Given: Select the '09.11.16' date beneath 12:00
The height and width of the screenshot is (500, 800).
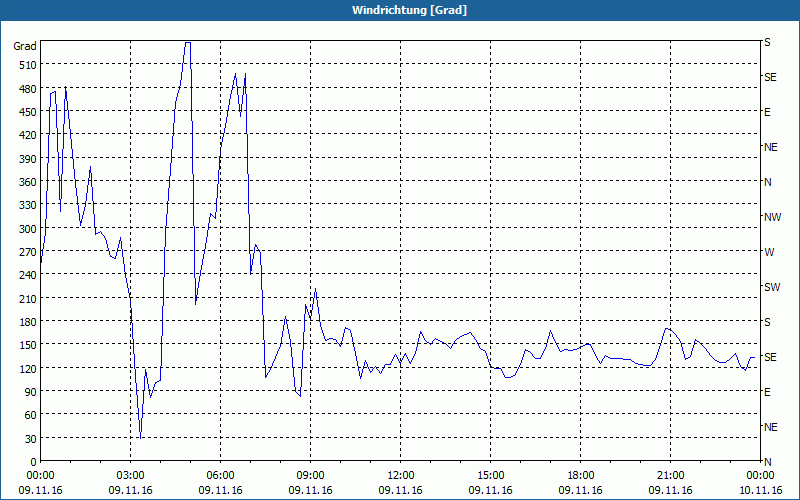Looking at the screenshot, I should point(401,490).
